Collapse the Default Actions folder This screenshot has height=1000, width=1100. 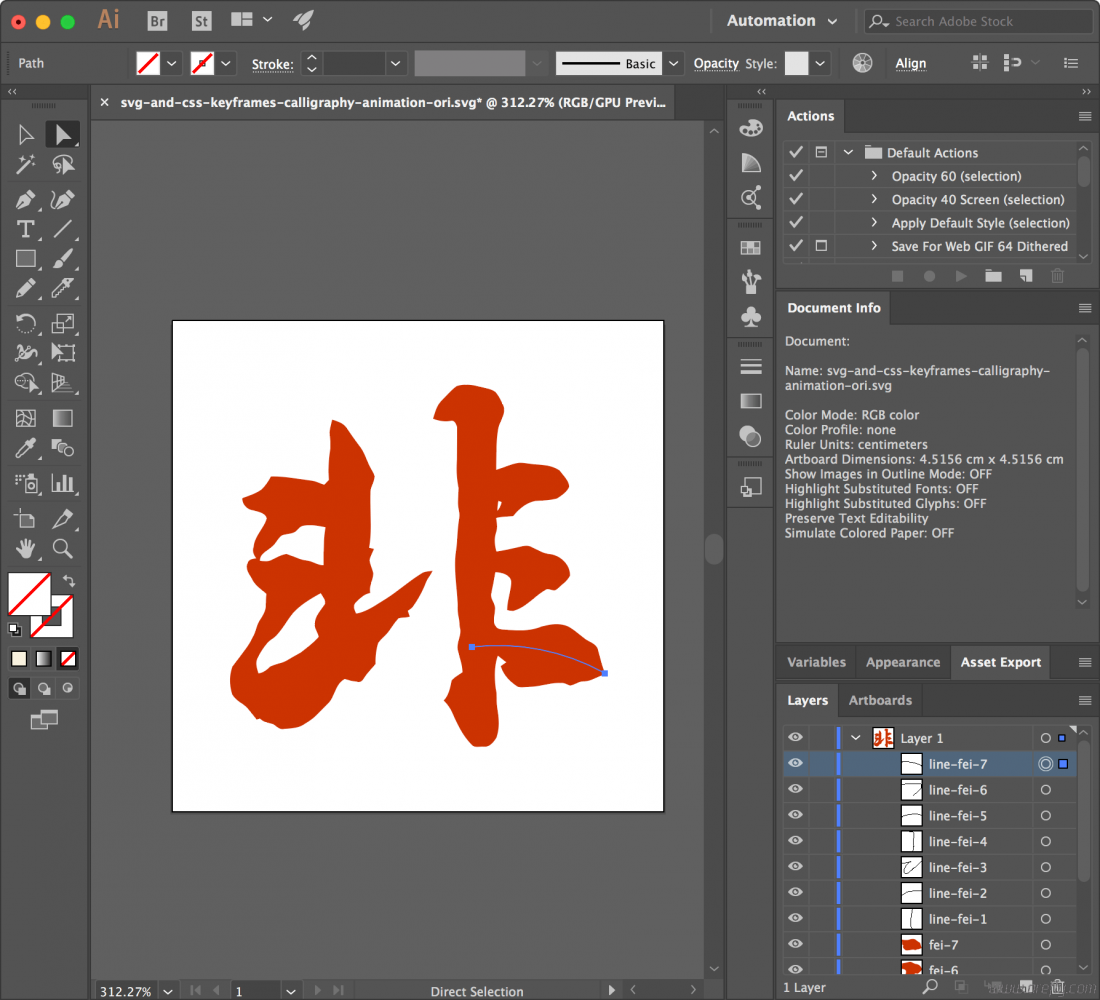click(x=848, y=153)
